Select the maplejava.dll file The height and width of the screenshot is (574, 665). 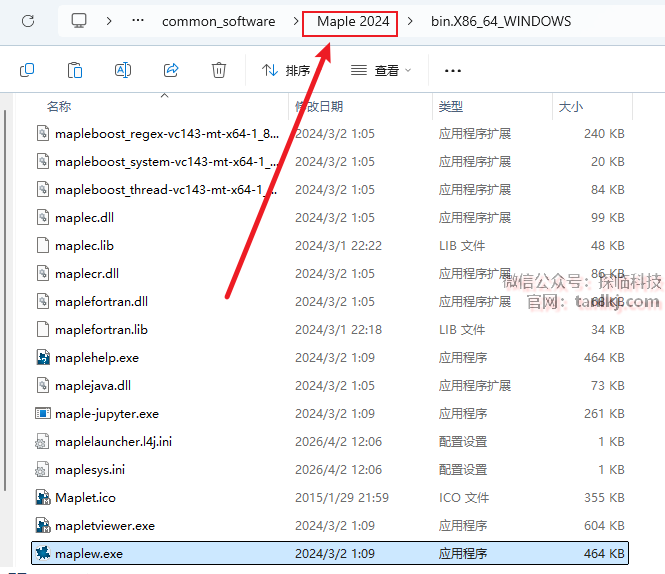[x=93, y=386]
